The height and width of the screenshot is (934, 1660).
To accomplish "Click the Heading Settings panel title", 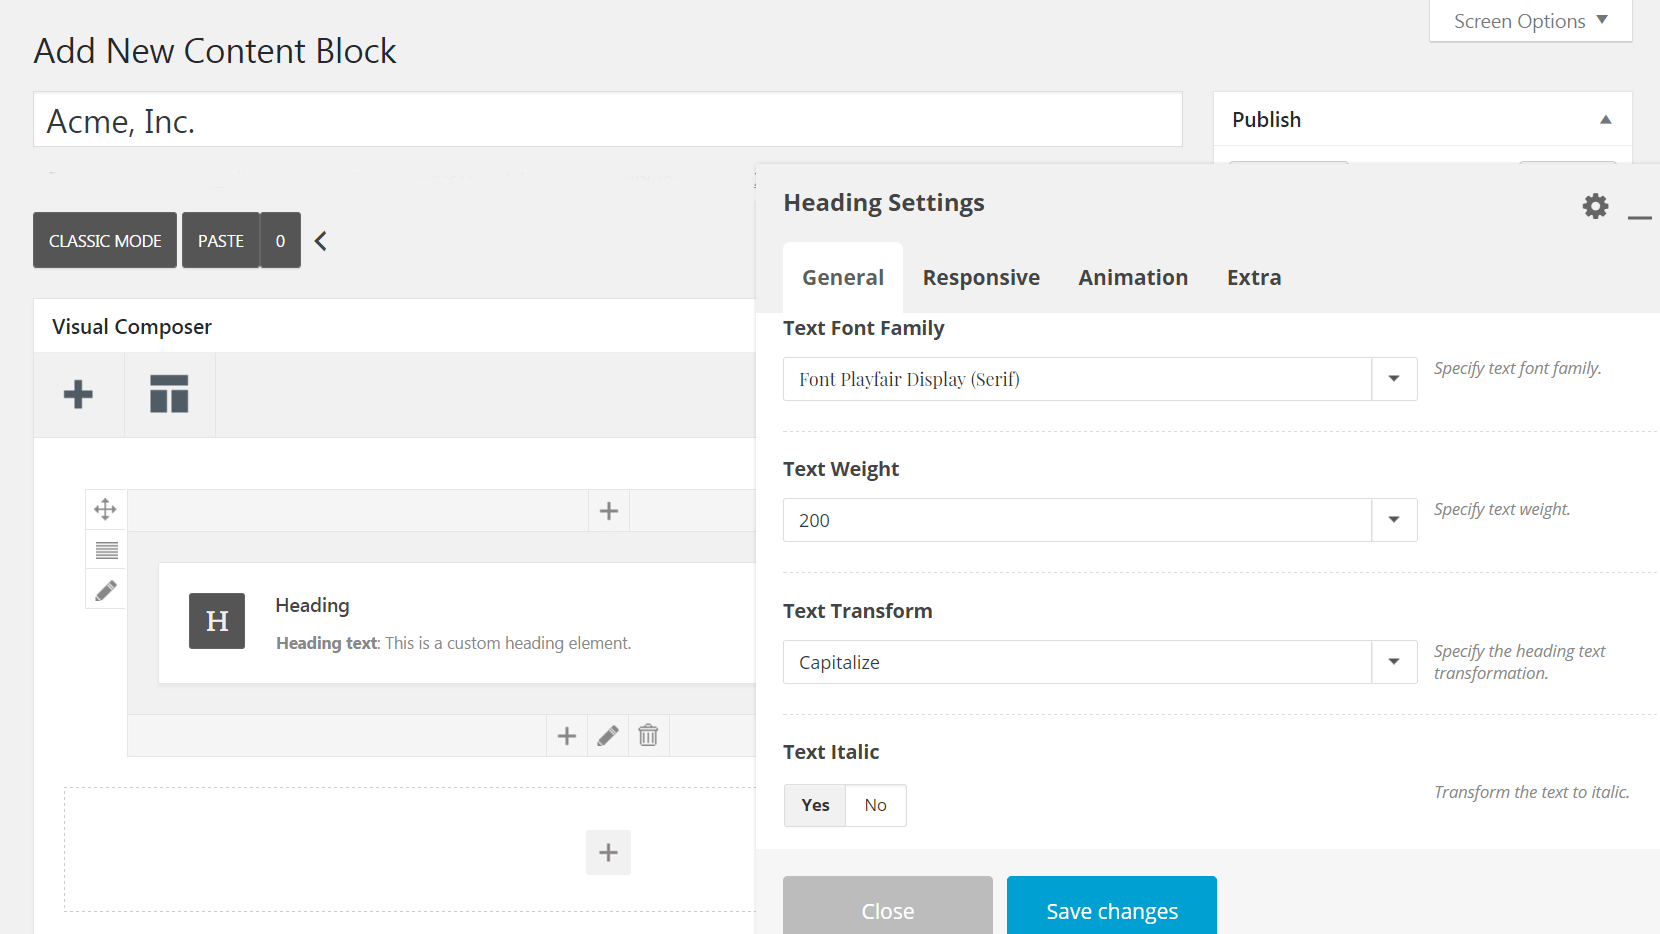I will coord(884,203).
